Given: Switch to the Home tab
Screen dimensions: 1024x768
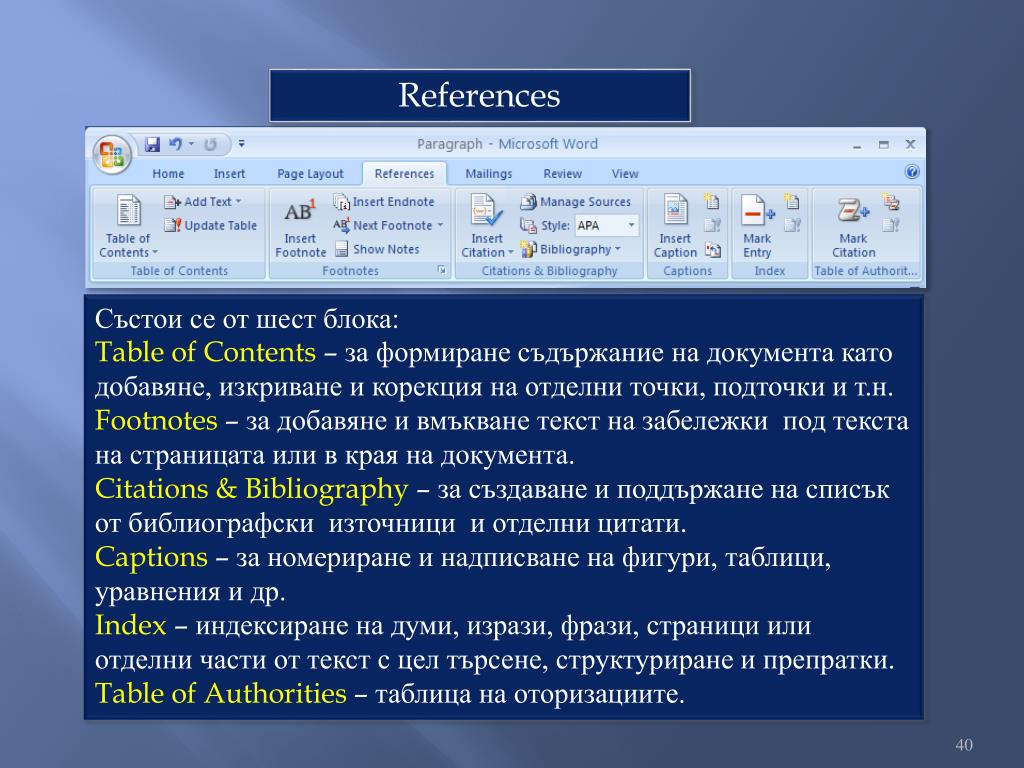Looking at the screenshot, I should coord(168,174).
